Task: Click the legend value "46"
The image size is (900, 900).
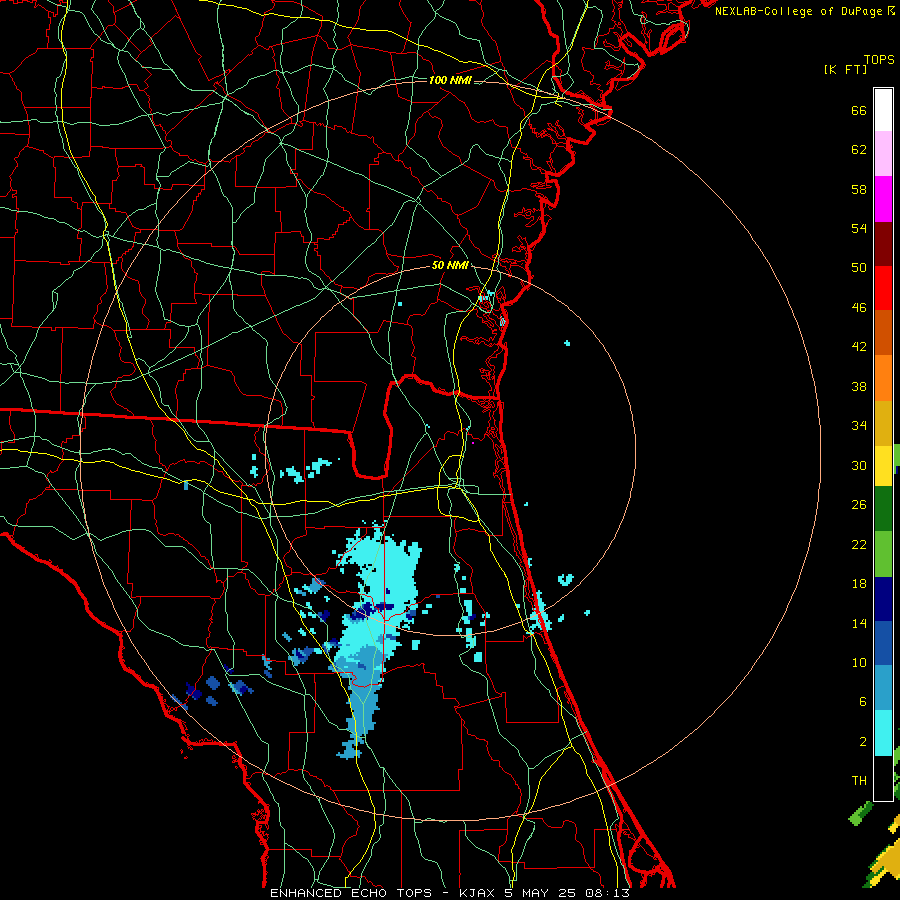Action: [x=859, y=308]
